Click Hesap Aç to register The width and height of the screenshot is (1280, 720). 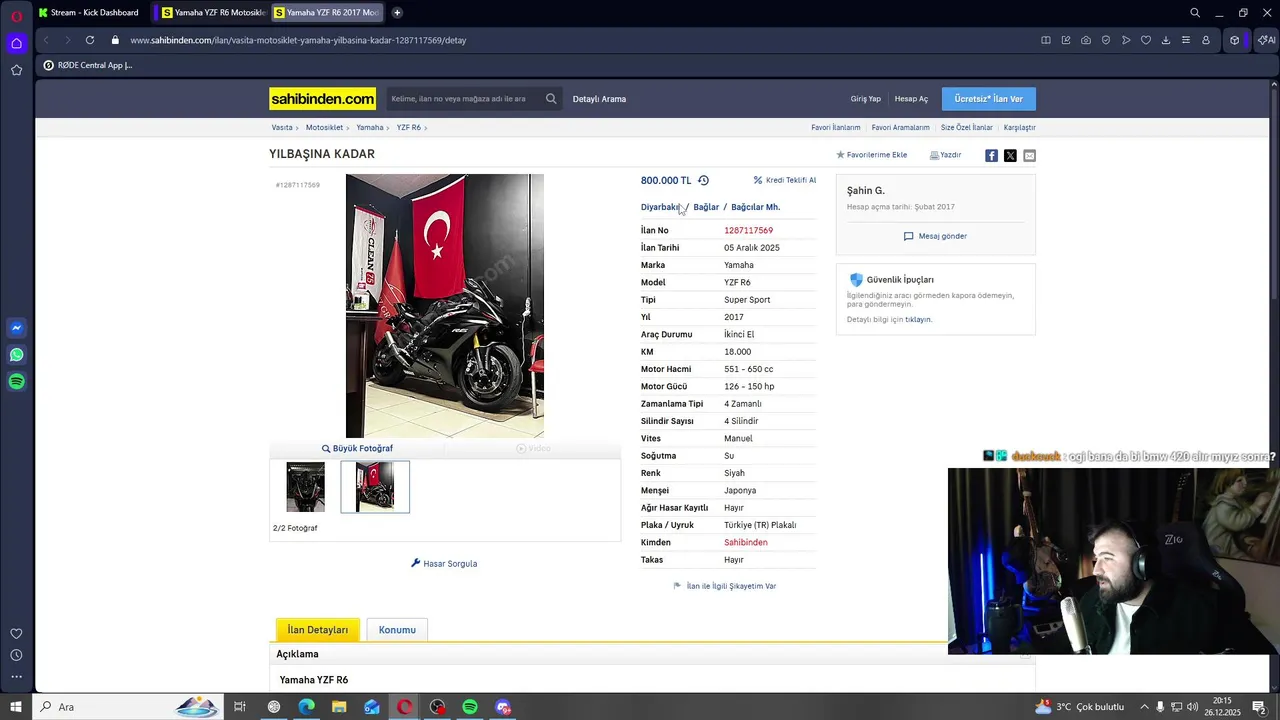911,99
